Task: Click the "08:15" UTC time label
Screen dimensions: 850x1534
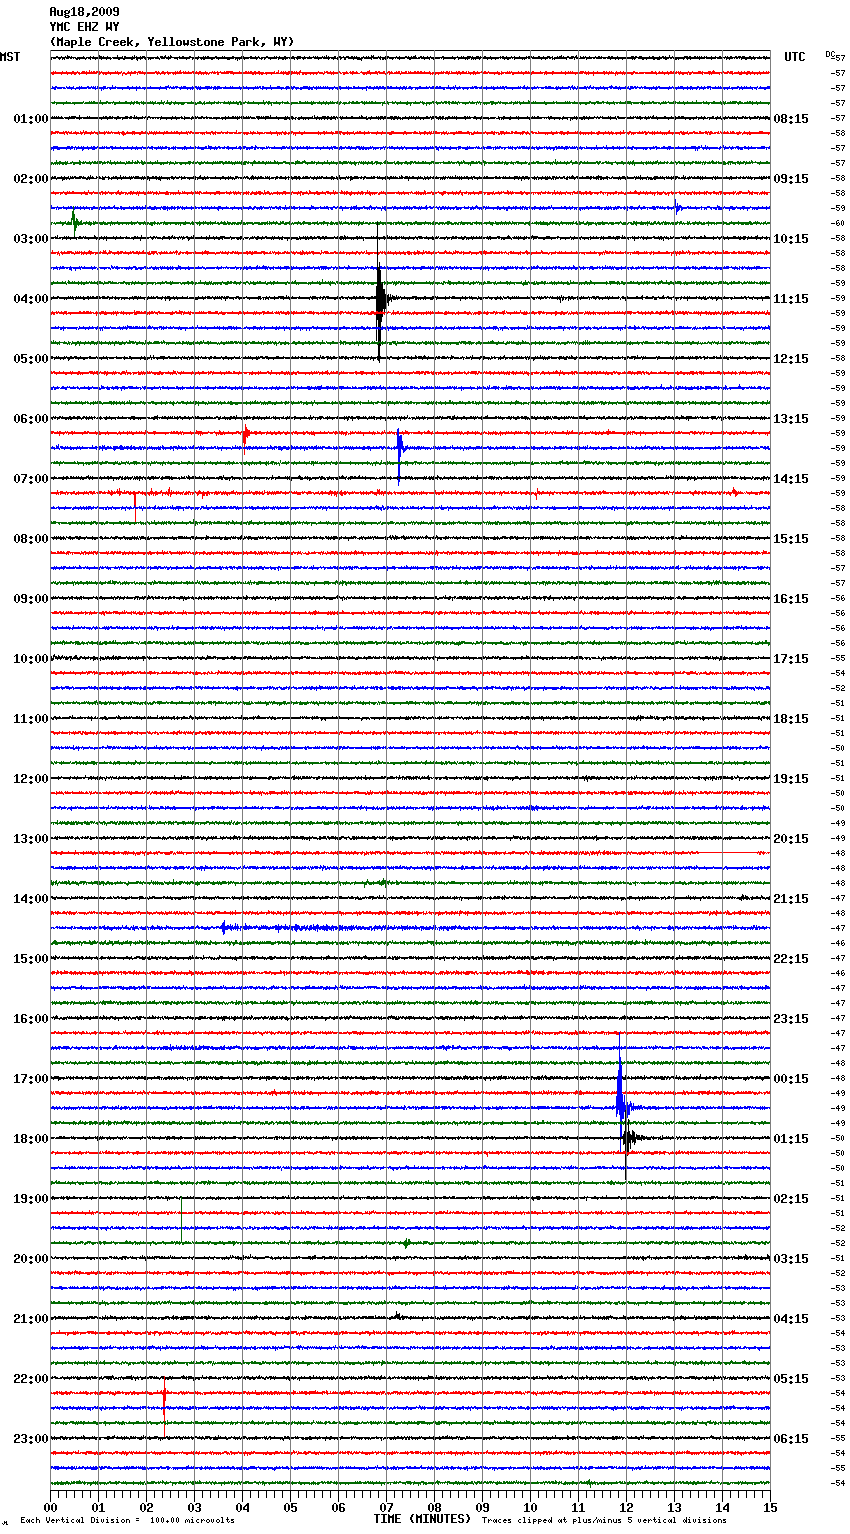Action: (791, 119)
